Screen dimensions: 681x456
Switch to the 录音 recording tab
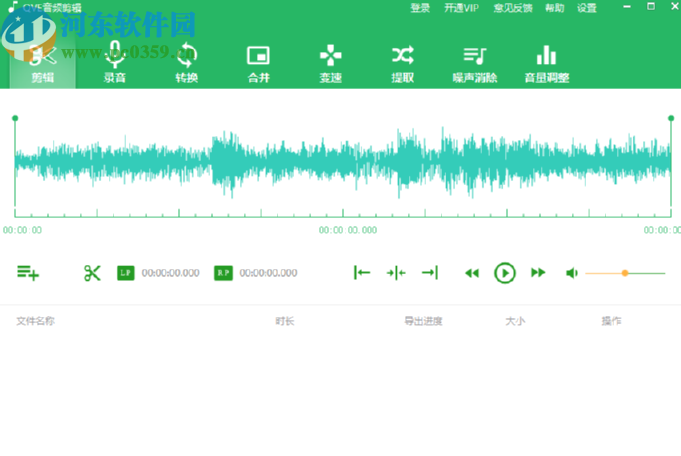(x=115, y=63)
